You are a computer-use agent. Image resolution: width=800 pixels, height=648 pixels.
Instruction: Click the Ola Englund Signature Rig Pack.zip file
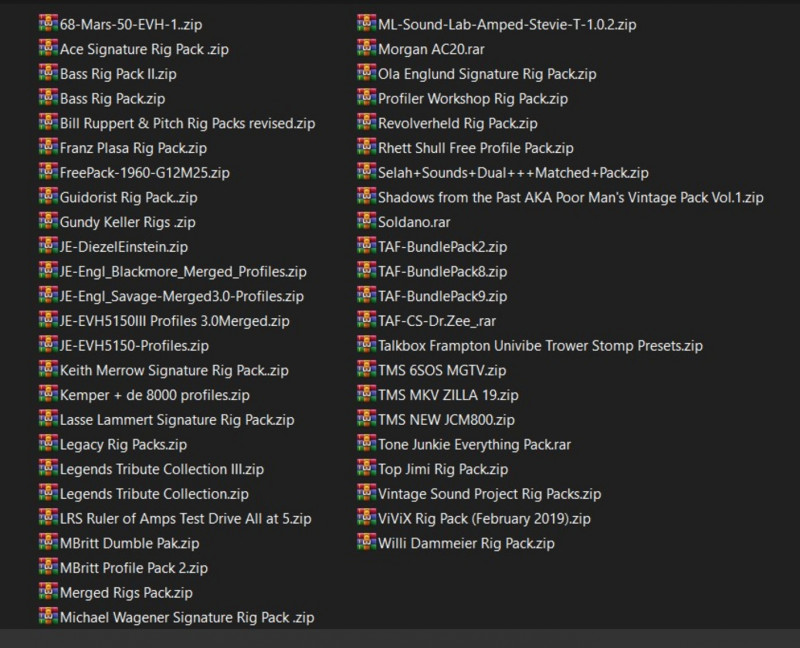[487, 74]
